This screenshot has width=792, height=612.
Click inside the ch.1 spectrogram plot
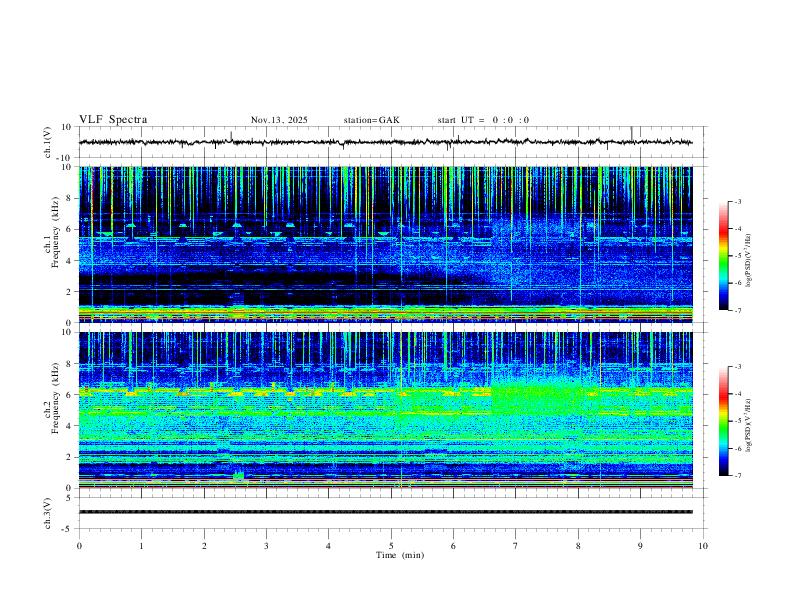(385, 244)
